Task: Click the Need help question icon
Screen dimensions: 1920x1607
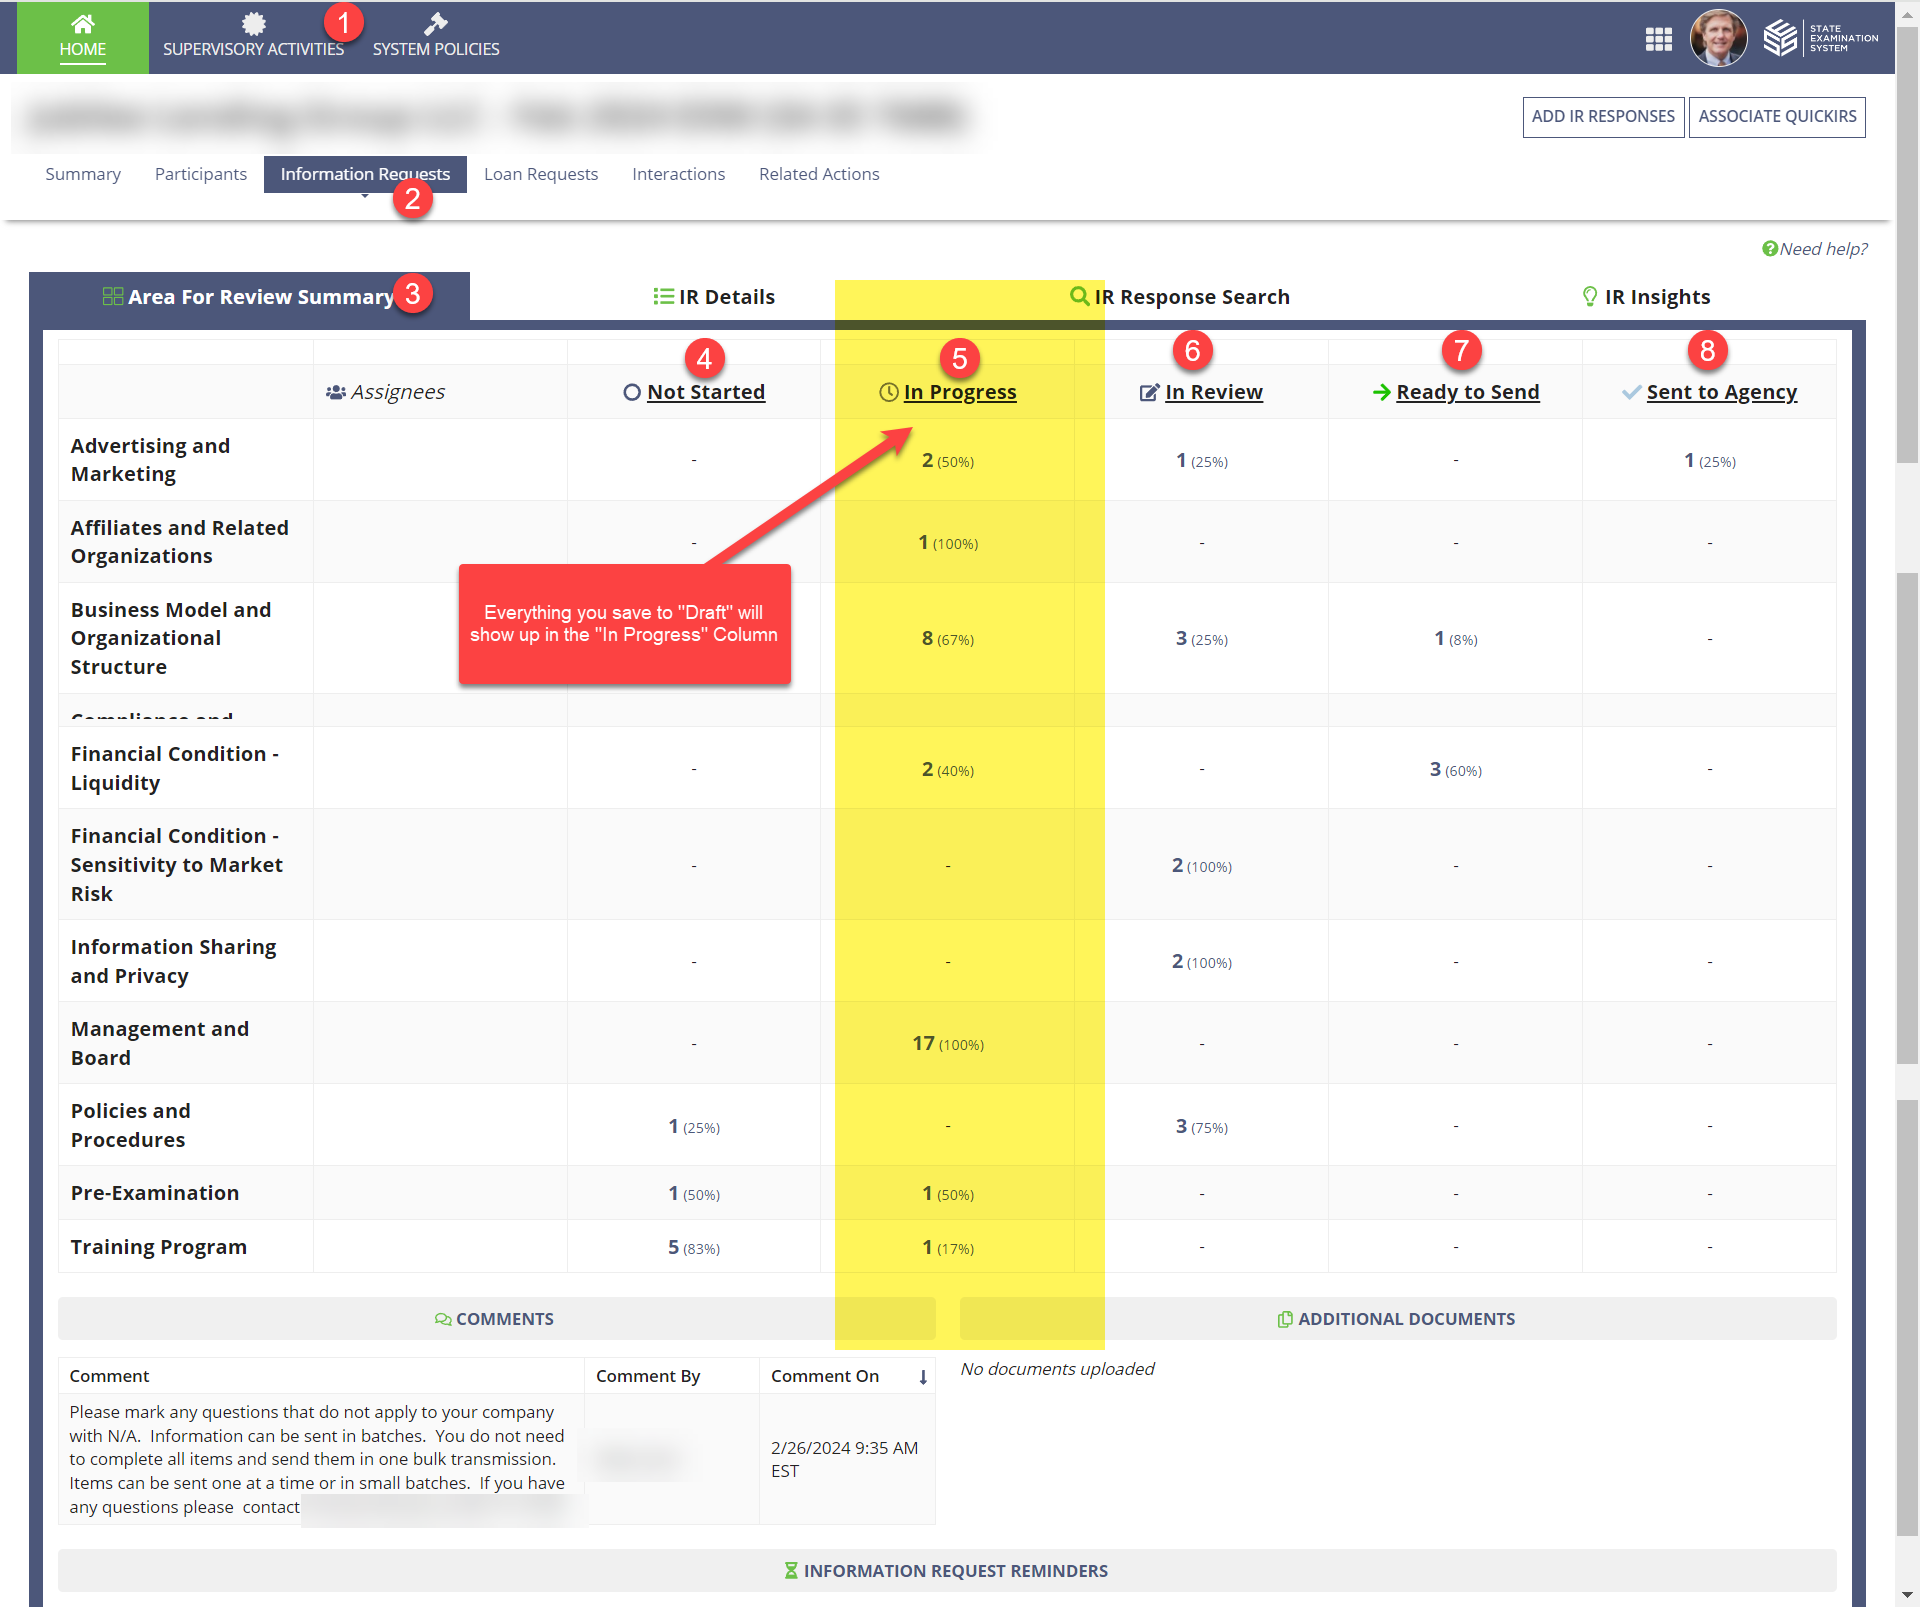Action: click(1770, 249)
